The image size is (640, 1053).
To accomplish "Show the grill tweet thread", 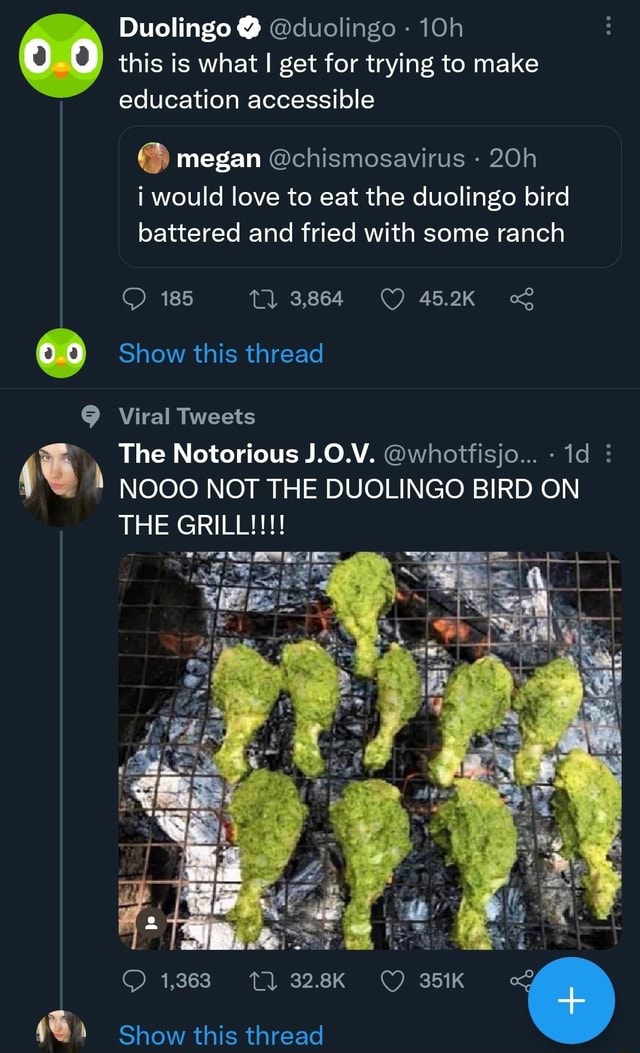I will (221, 1035).
